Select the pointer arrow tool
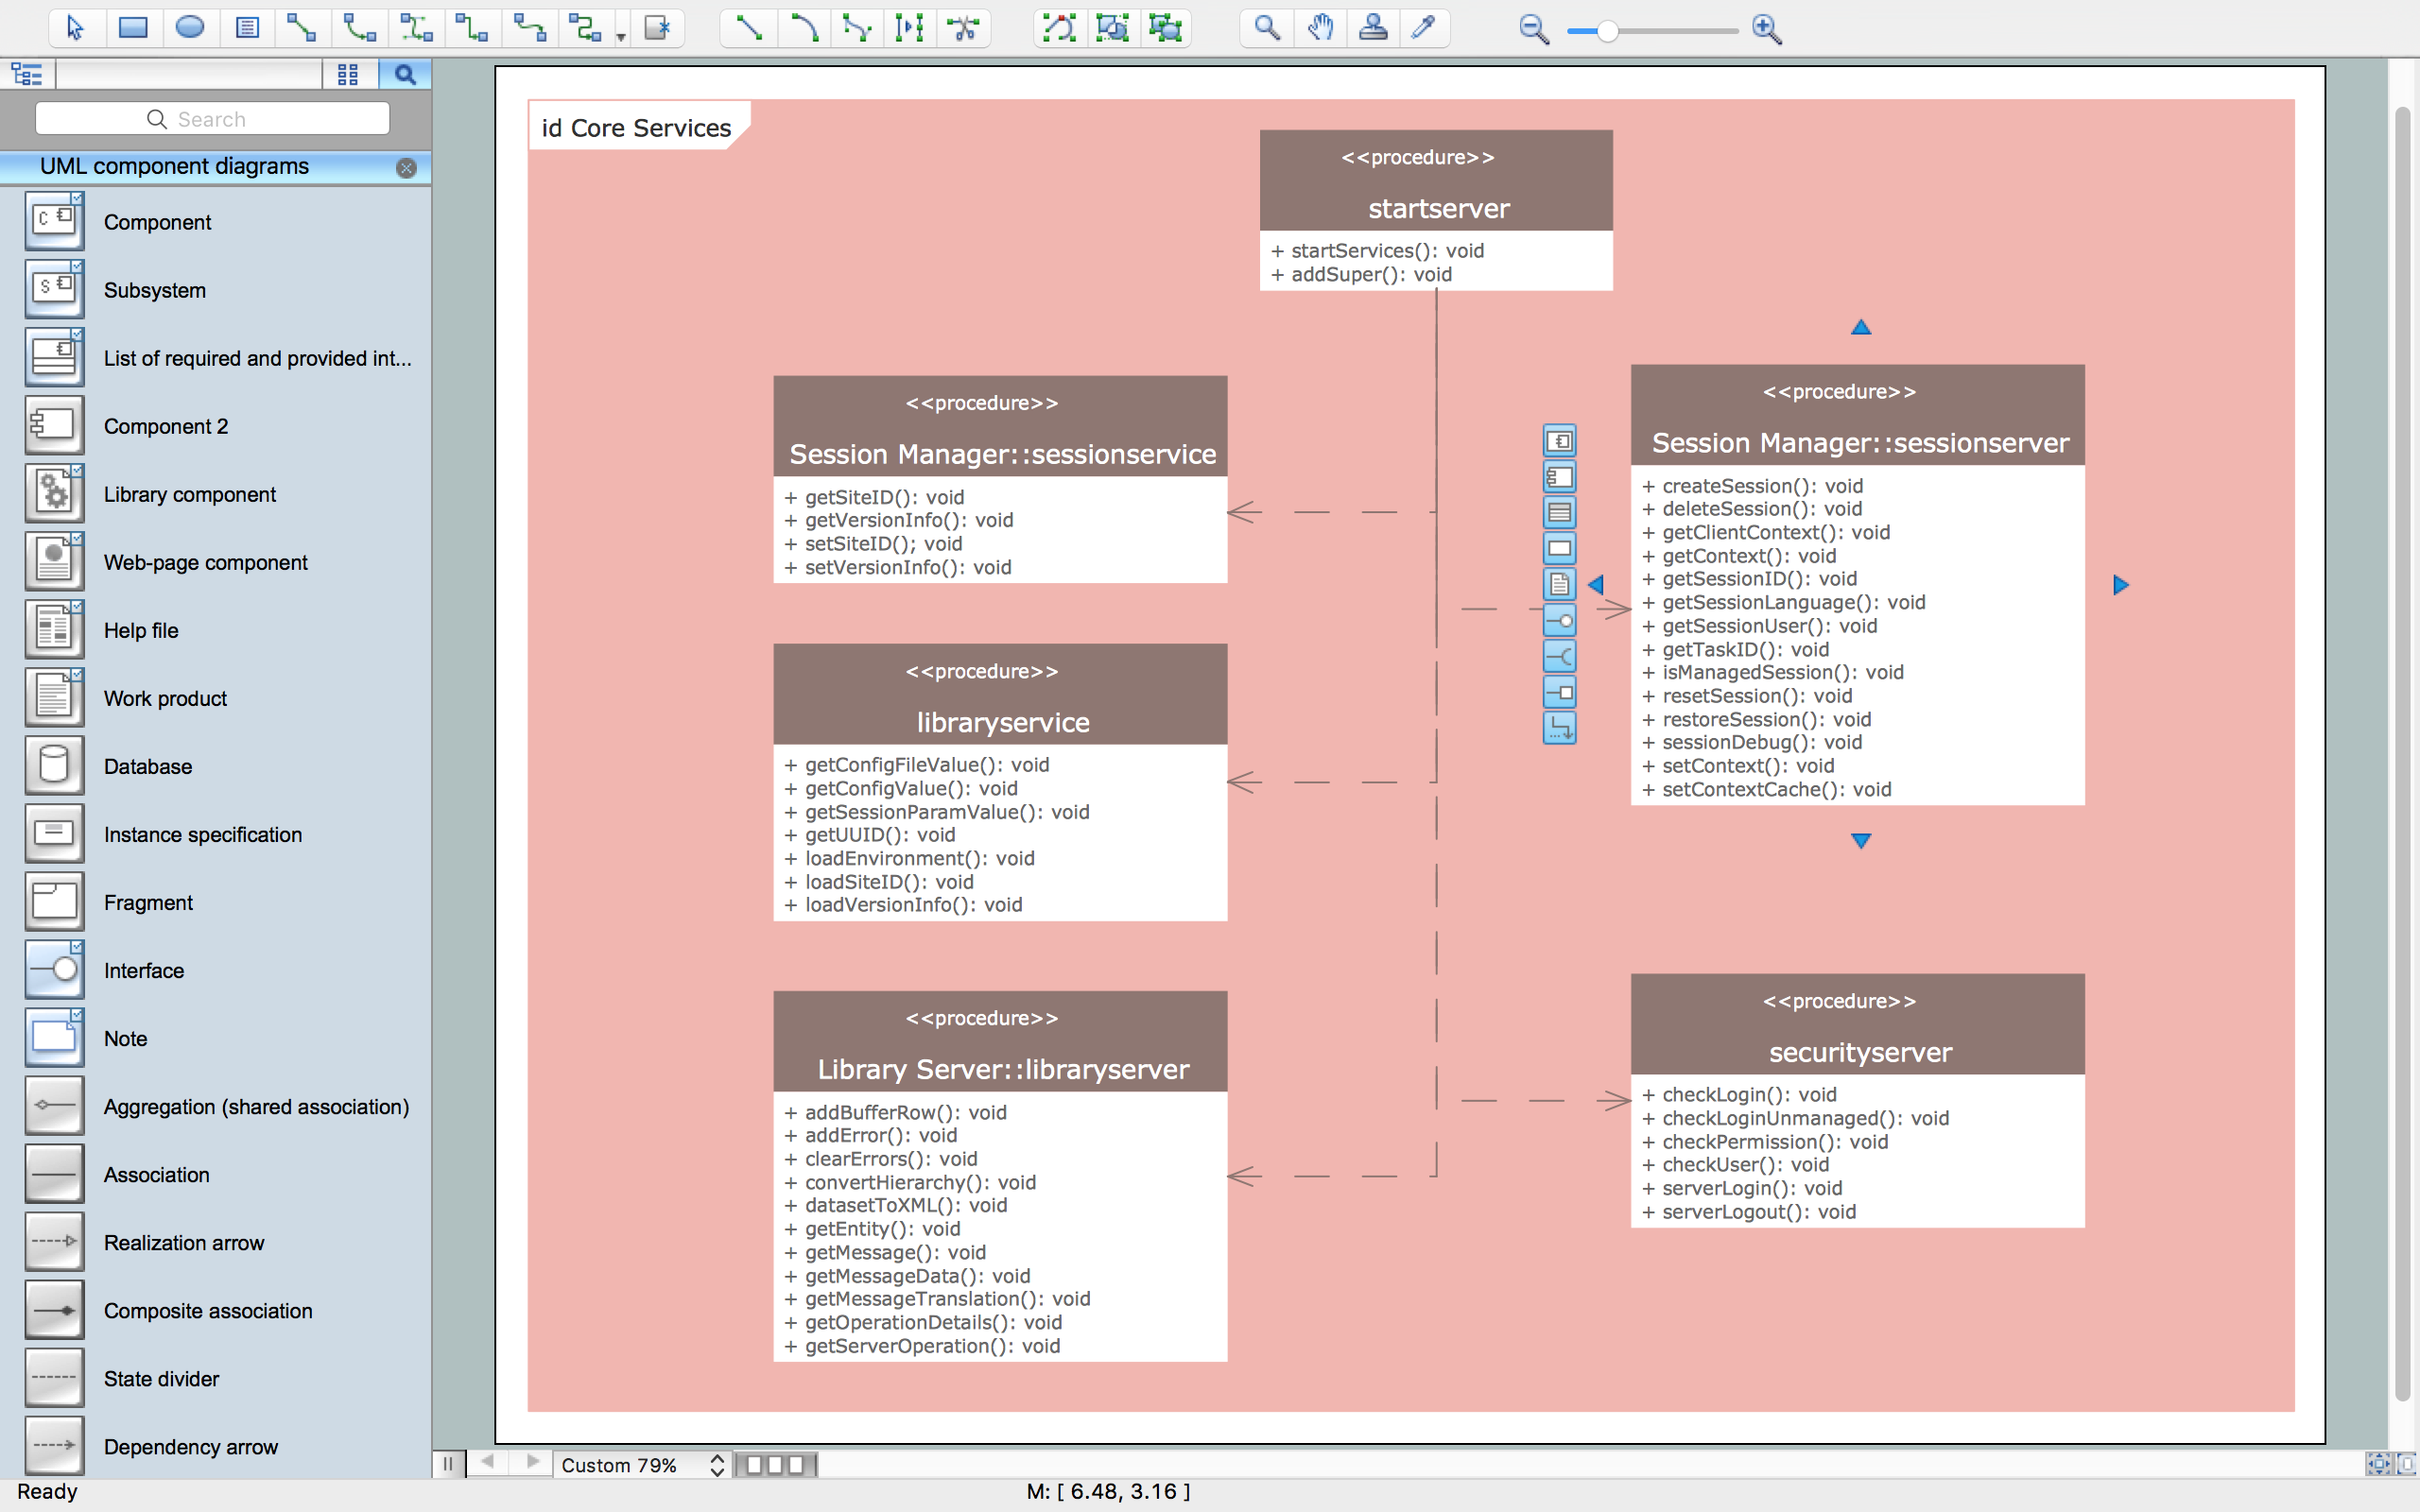 coord(75,28)
